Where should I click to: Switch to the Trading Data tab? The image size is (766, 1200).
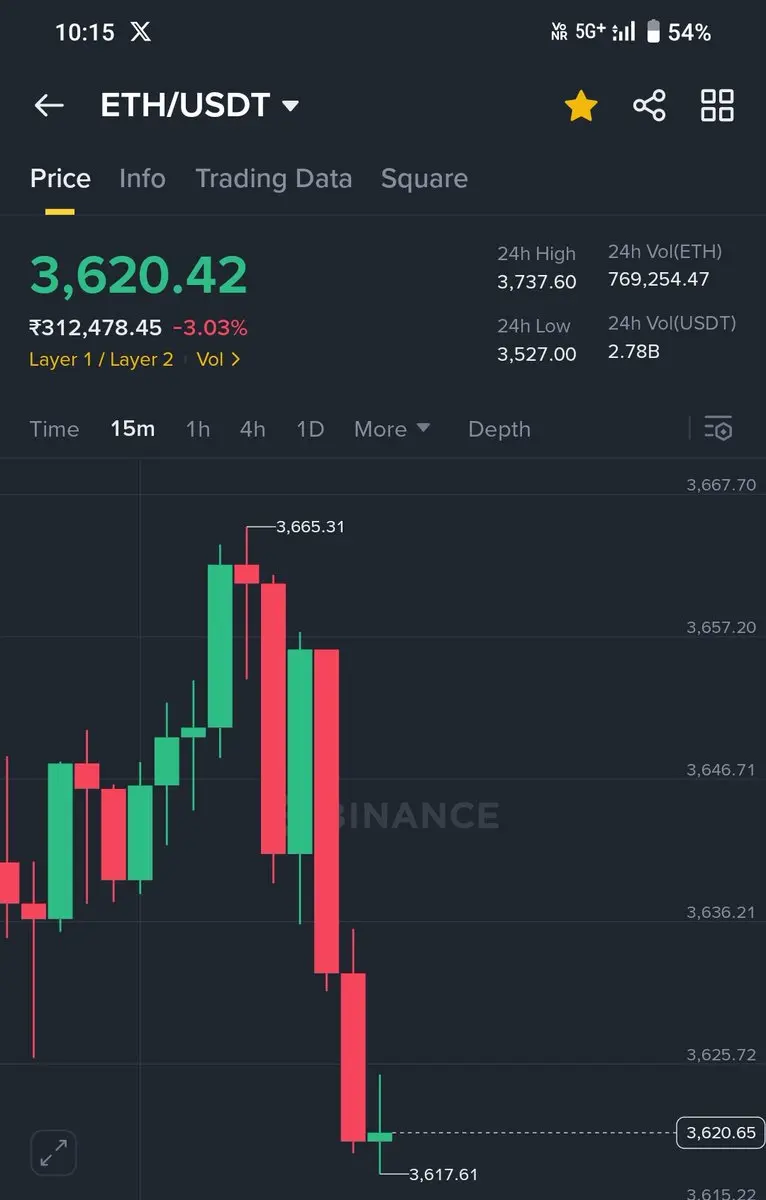coord(274,178)
